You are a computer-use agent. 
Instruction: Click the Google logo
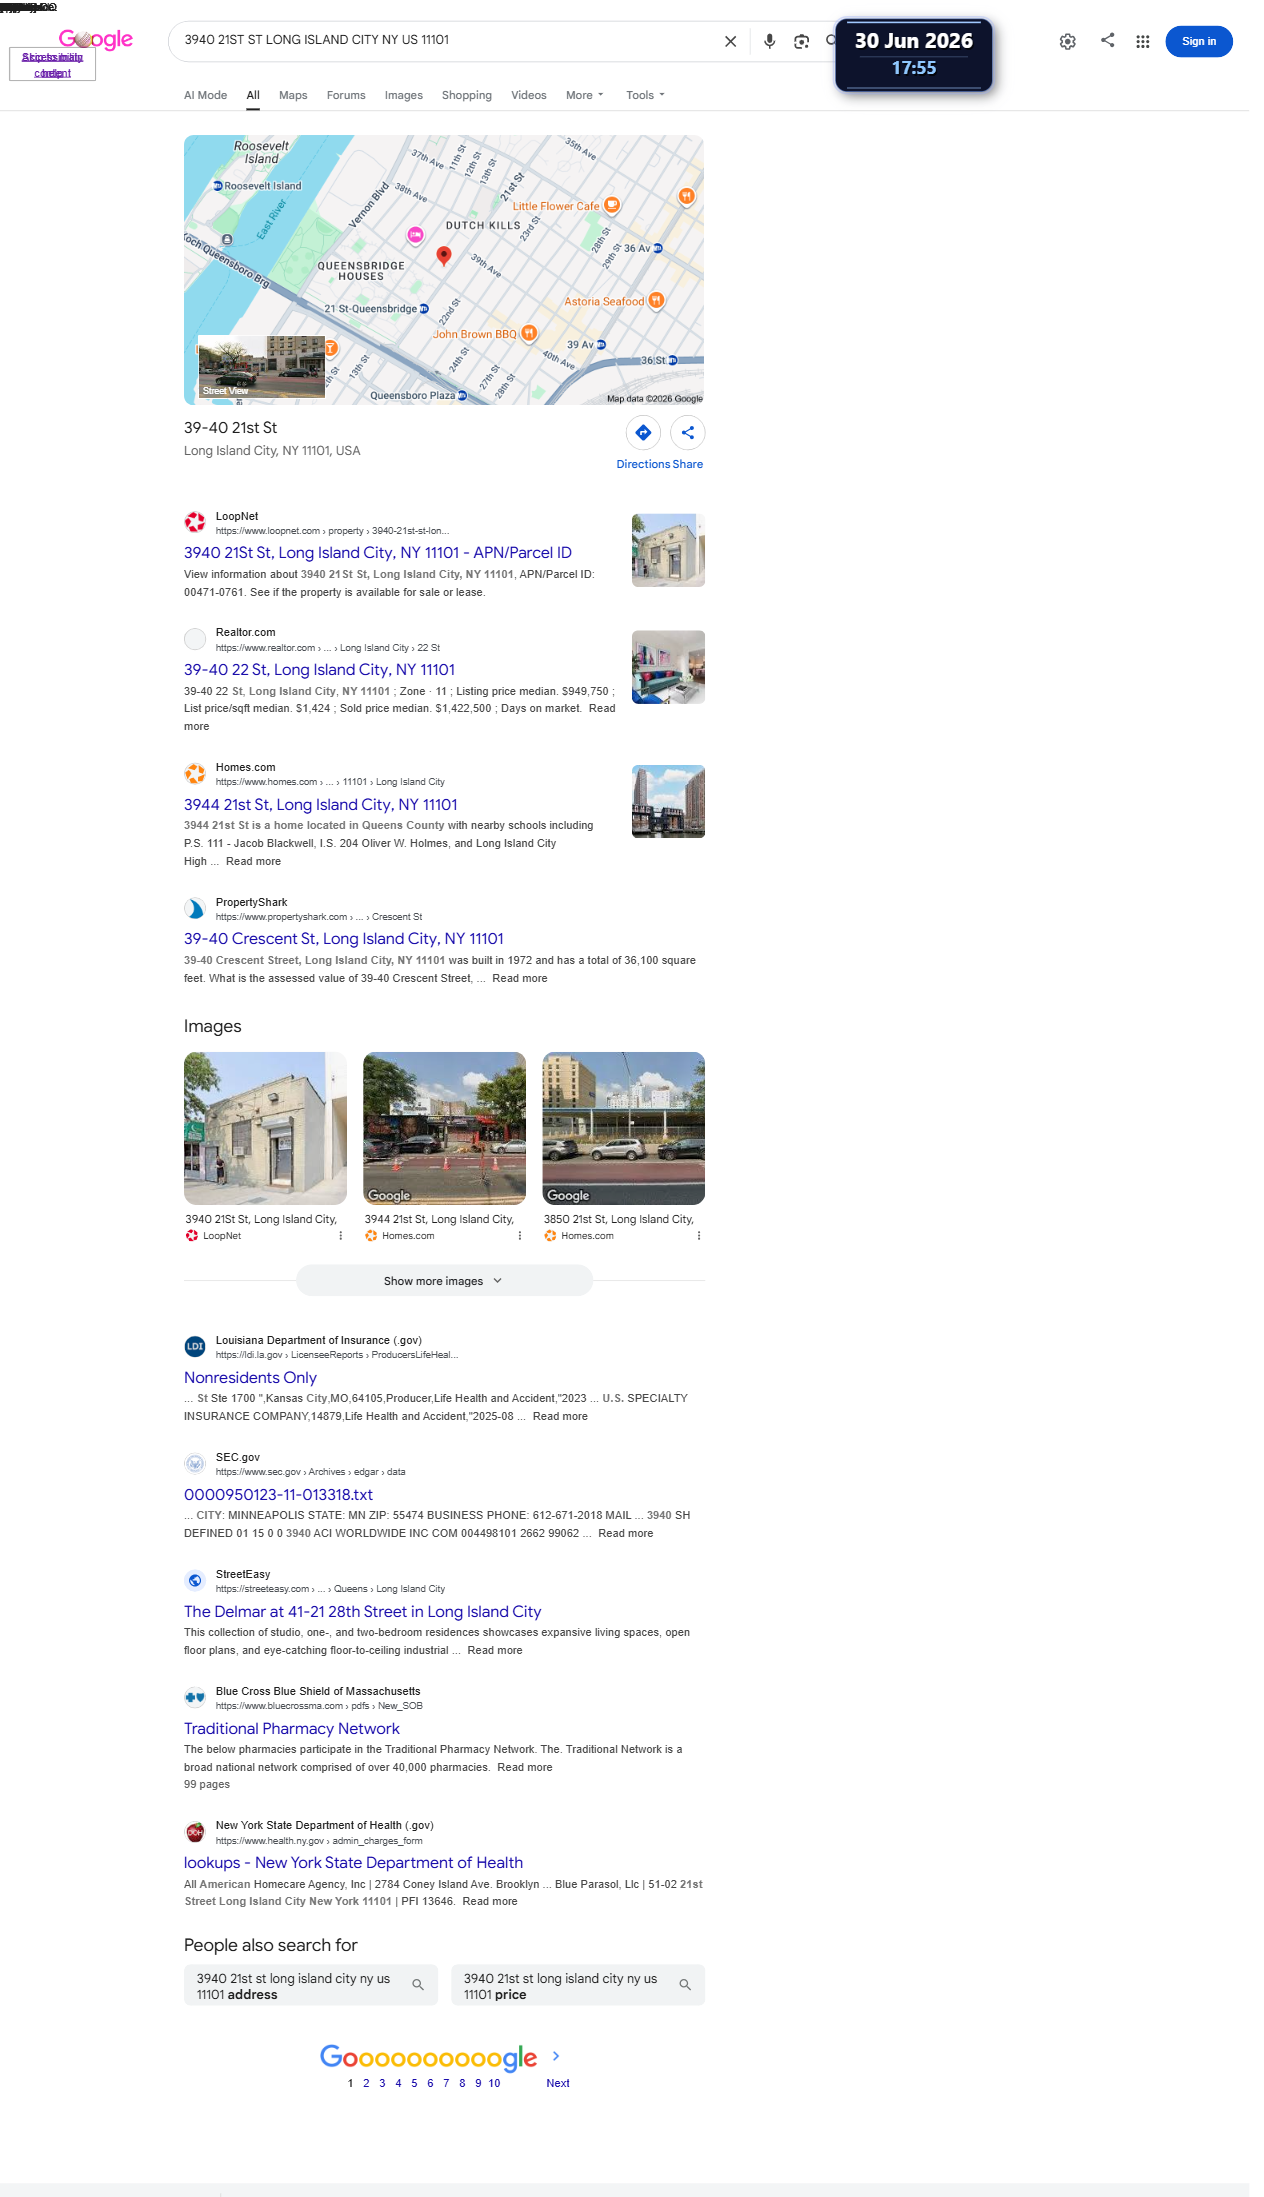pyautogui.click(x=96, y=40)
